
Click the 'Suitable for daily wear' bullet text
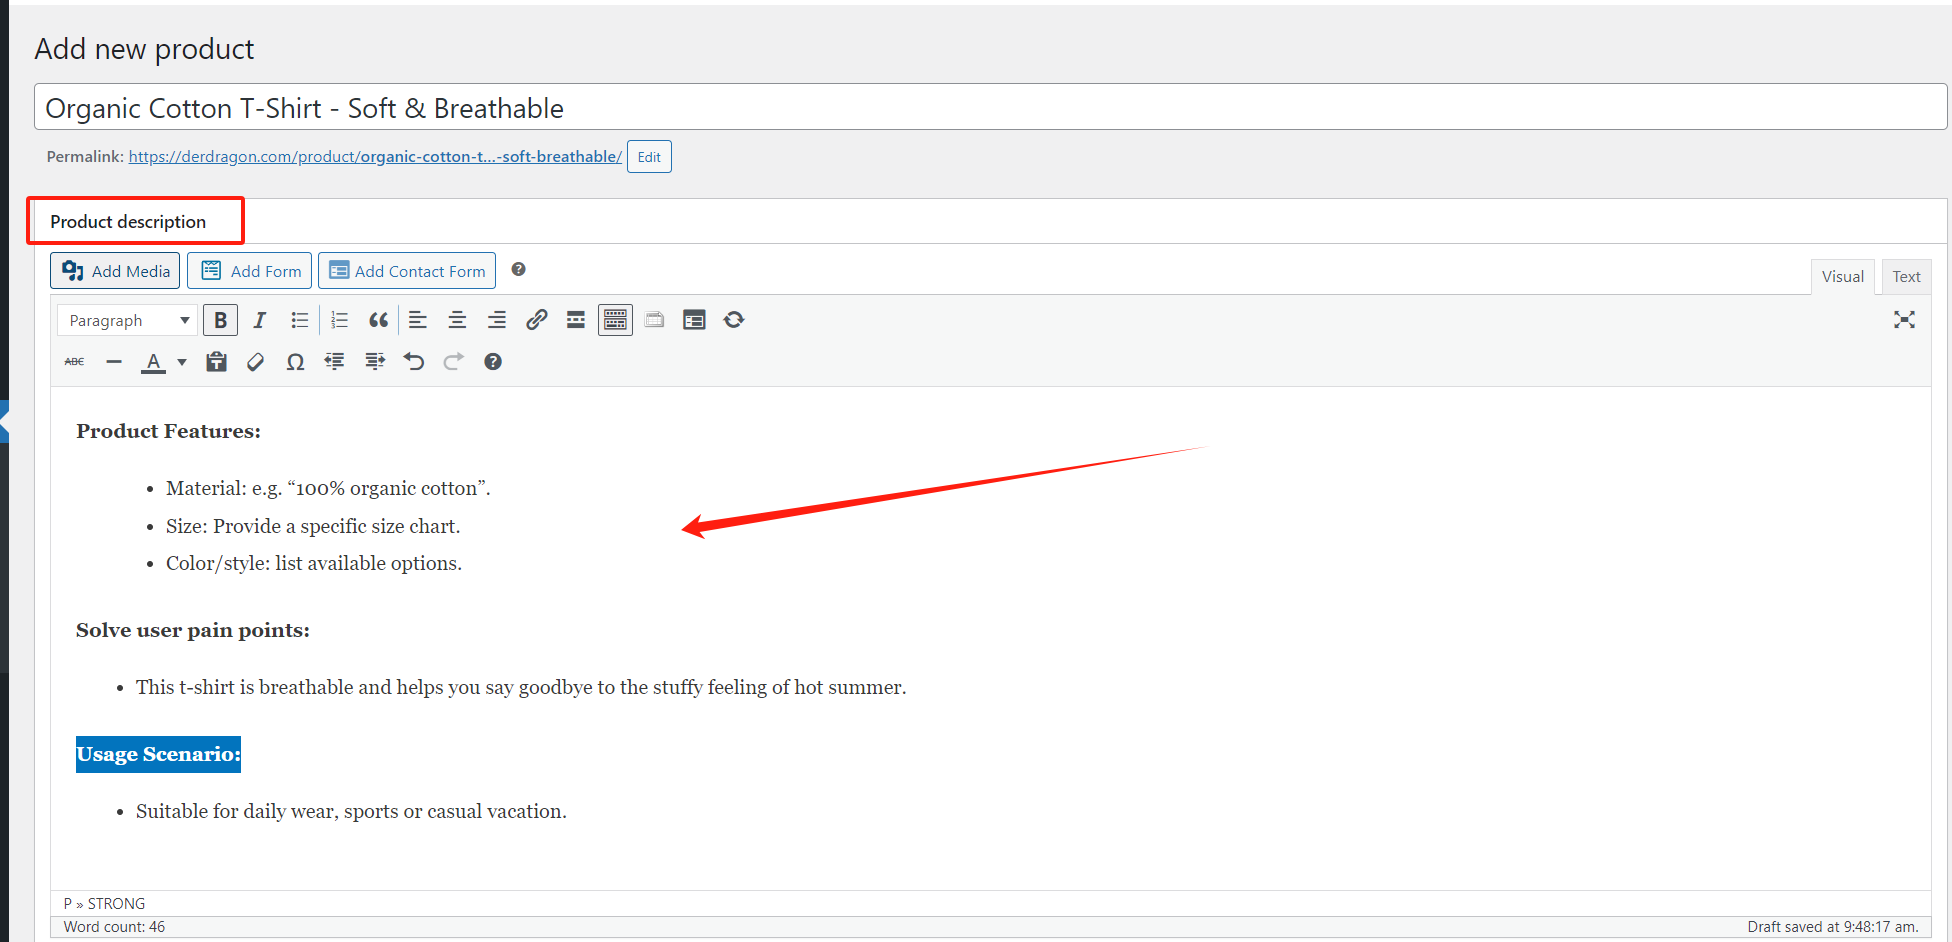(351, 811)
